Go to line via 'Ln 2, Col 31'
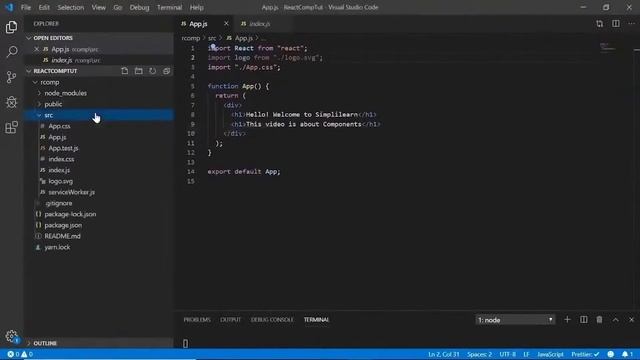Viewport: 640px width, 360px height. (444, 354)
